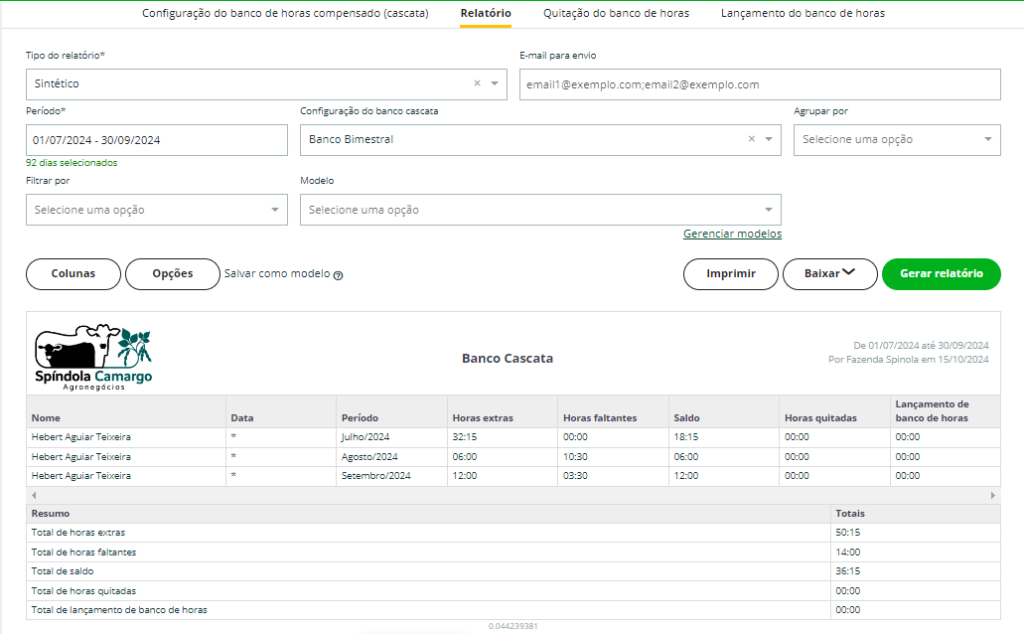Screen dimensions: 1024x634
Task: Click Total de horas faltantes summary row
Action: point(513,552)
